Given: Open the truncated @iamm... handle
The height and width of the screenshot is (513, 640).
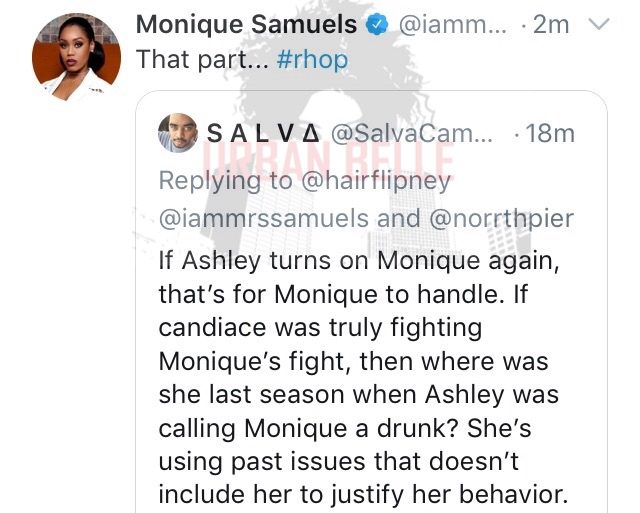Looking at the screenshot, I should pos(452,25).
